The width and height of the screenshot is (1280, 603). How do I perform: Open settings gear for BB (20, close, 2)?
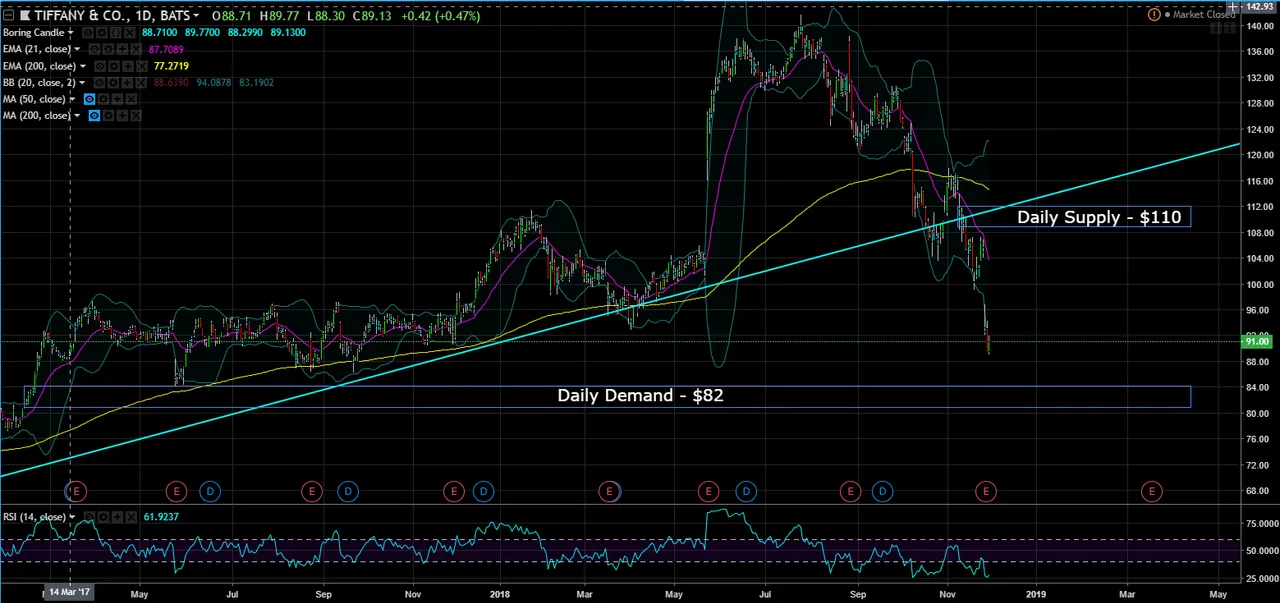tap(113, 83)
